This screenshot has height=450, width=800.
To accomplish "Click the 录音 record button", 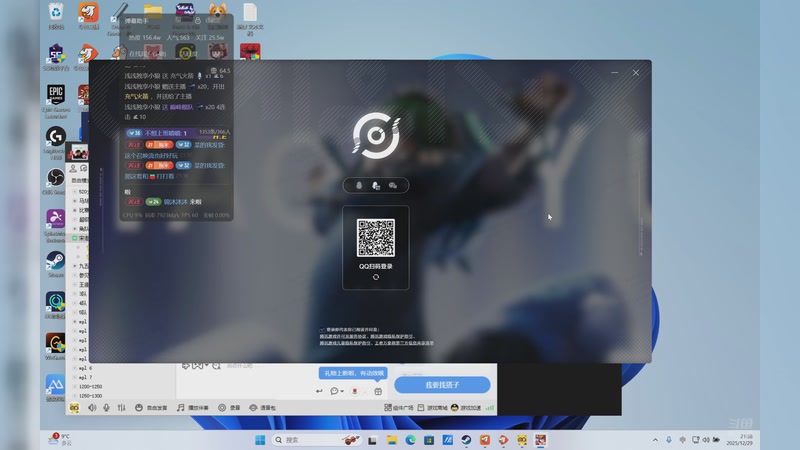I will pyautogui.click(x=229, y=408).
